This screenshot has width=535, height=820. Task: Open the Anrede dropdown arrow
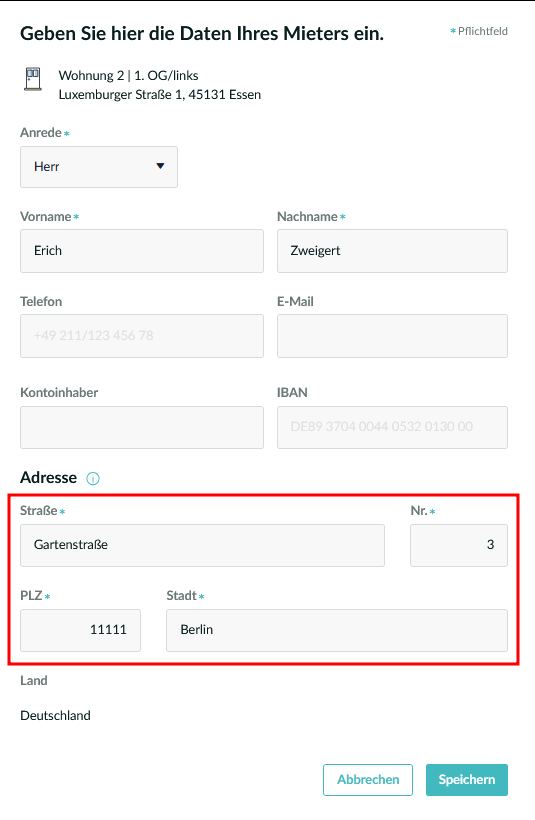pos(161,166)
